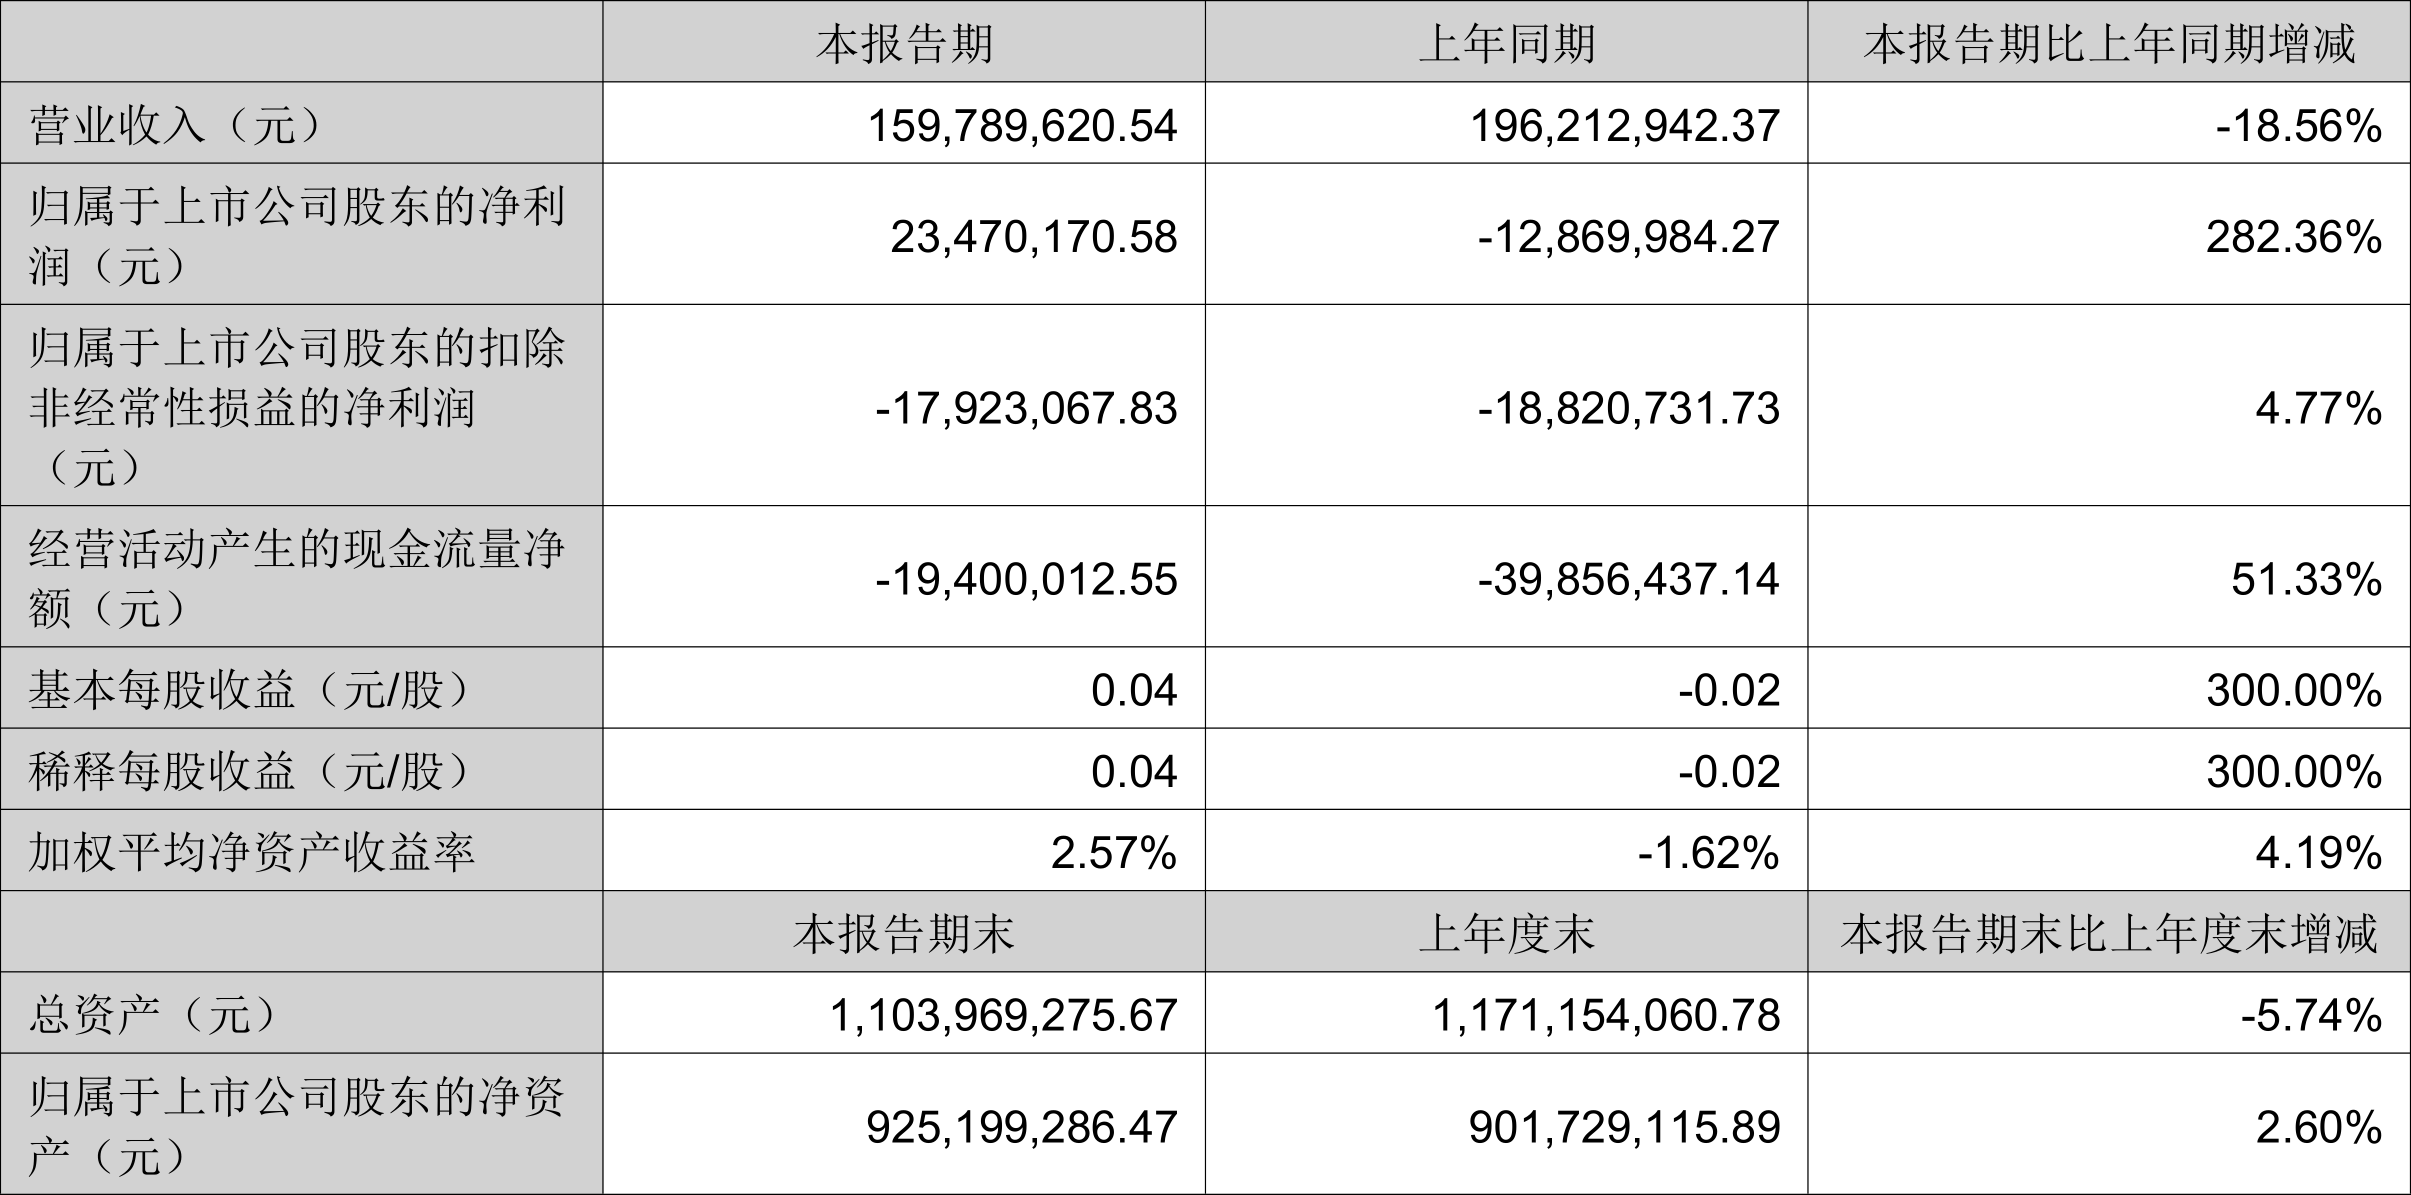The width and height of the screenshot is (2411, 1195).
Task: Select the value -17,923,067.83
Action: tap(1026, 408)
